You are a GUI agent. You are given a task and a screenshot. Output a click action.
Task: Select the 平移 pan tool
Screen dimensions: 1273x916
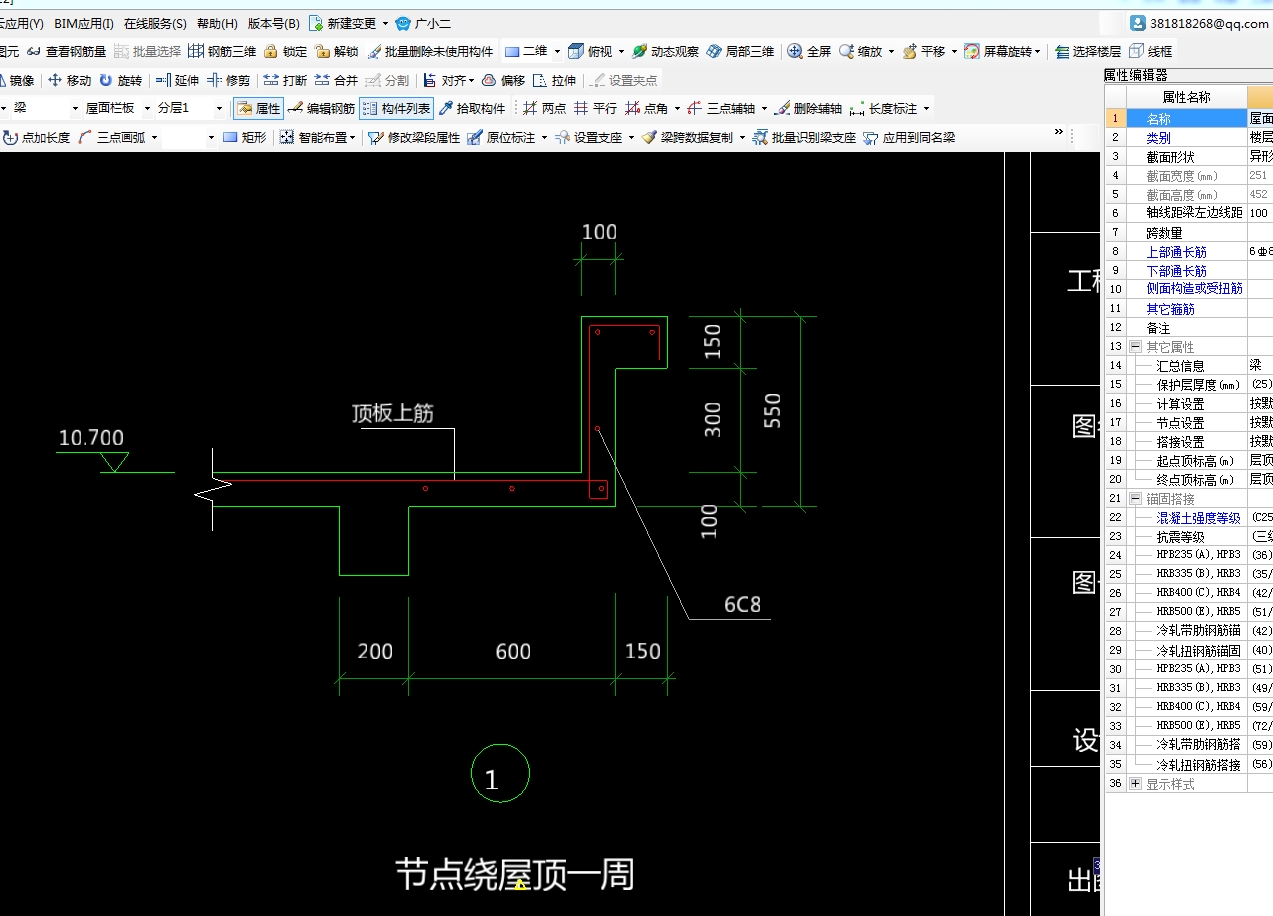[x=924, y=51]
